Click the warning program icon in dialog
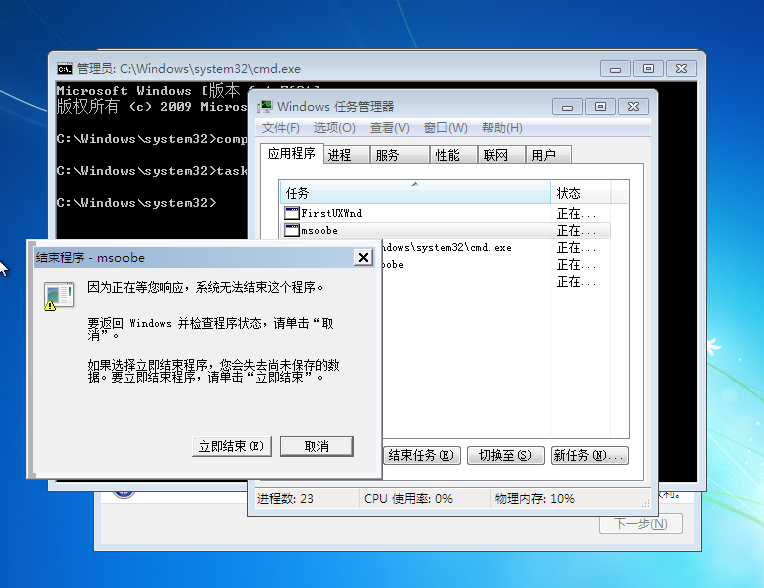Screen dimensions: 764x588 pos(58,296)
